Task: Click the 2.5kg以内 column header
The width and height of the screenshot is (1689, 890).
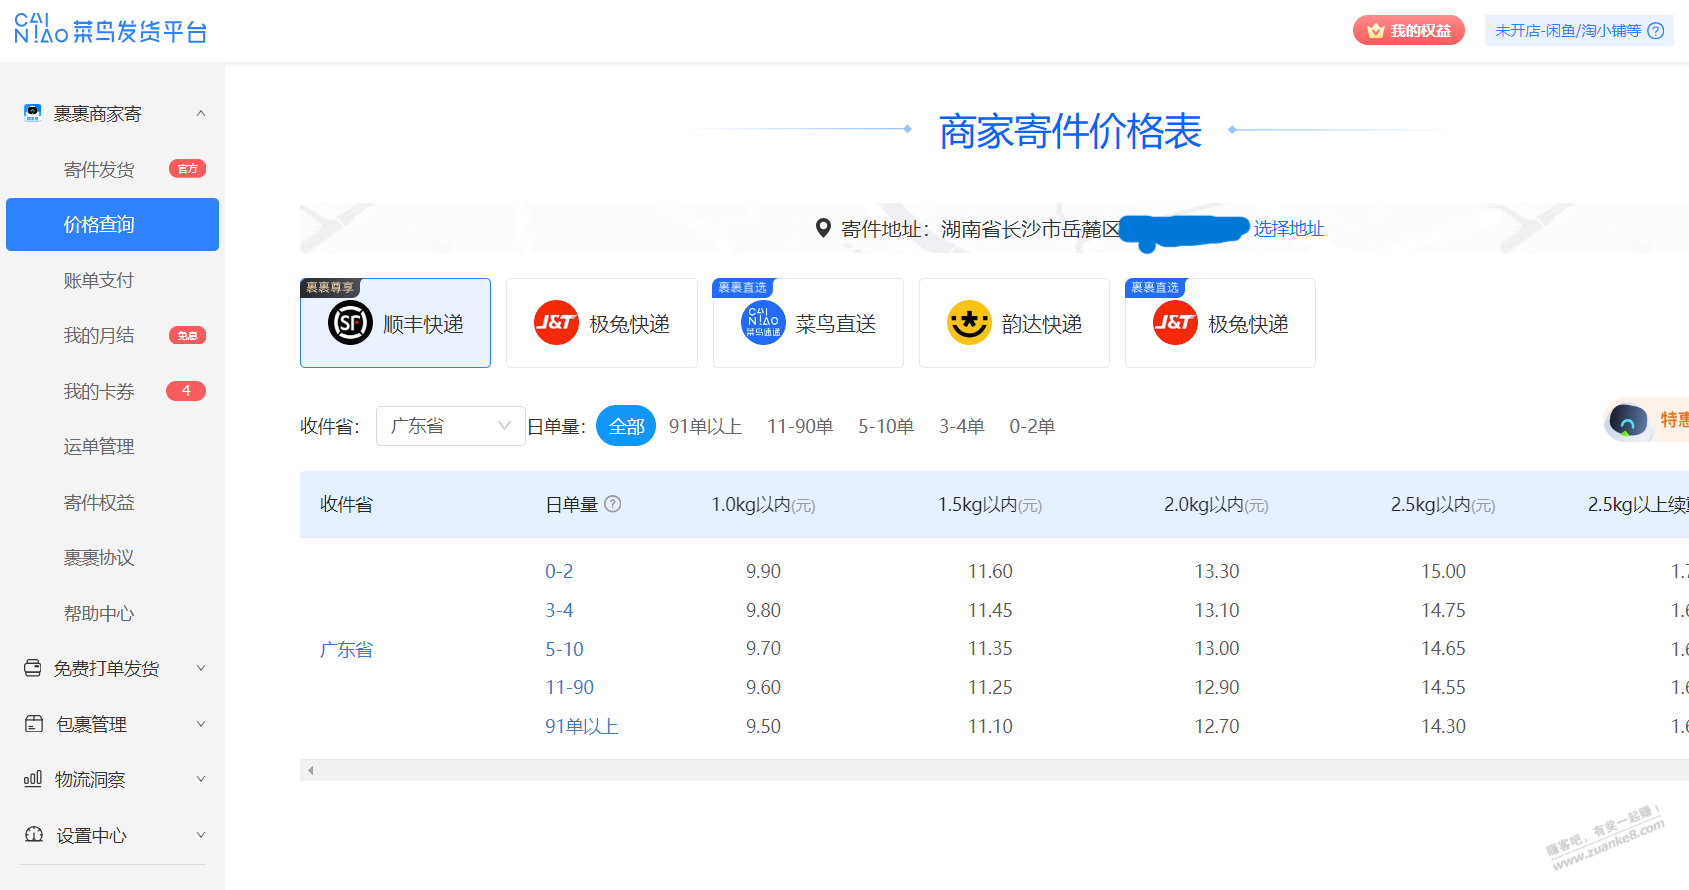Action: coord(1443,505)
